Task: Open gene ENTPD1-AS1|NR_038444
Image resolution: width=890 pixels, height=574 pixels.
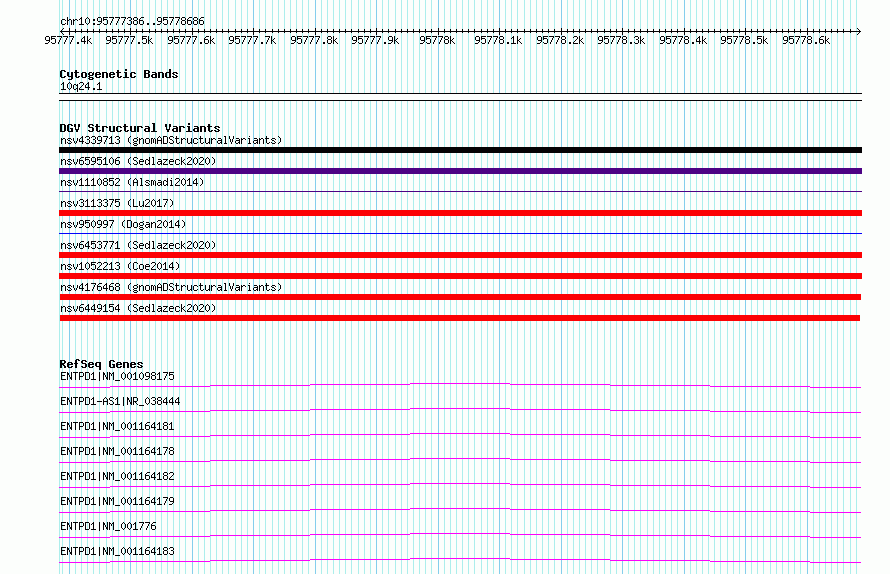Action: [x=120, y=401]
